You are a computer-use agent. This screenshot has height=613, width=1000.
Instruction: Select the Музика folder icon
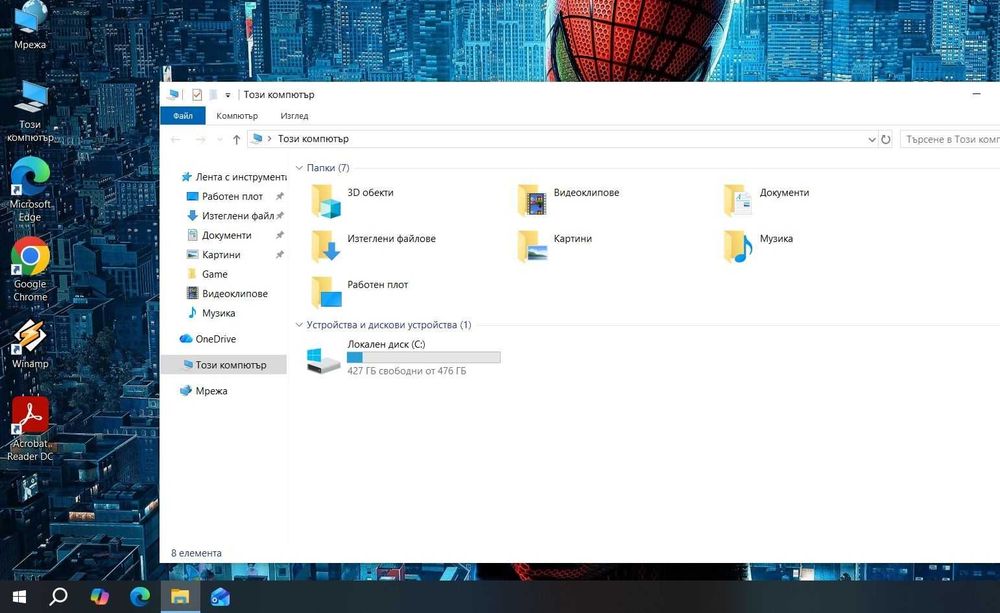[x=738, y=247]
